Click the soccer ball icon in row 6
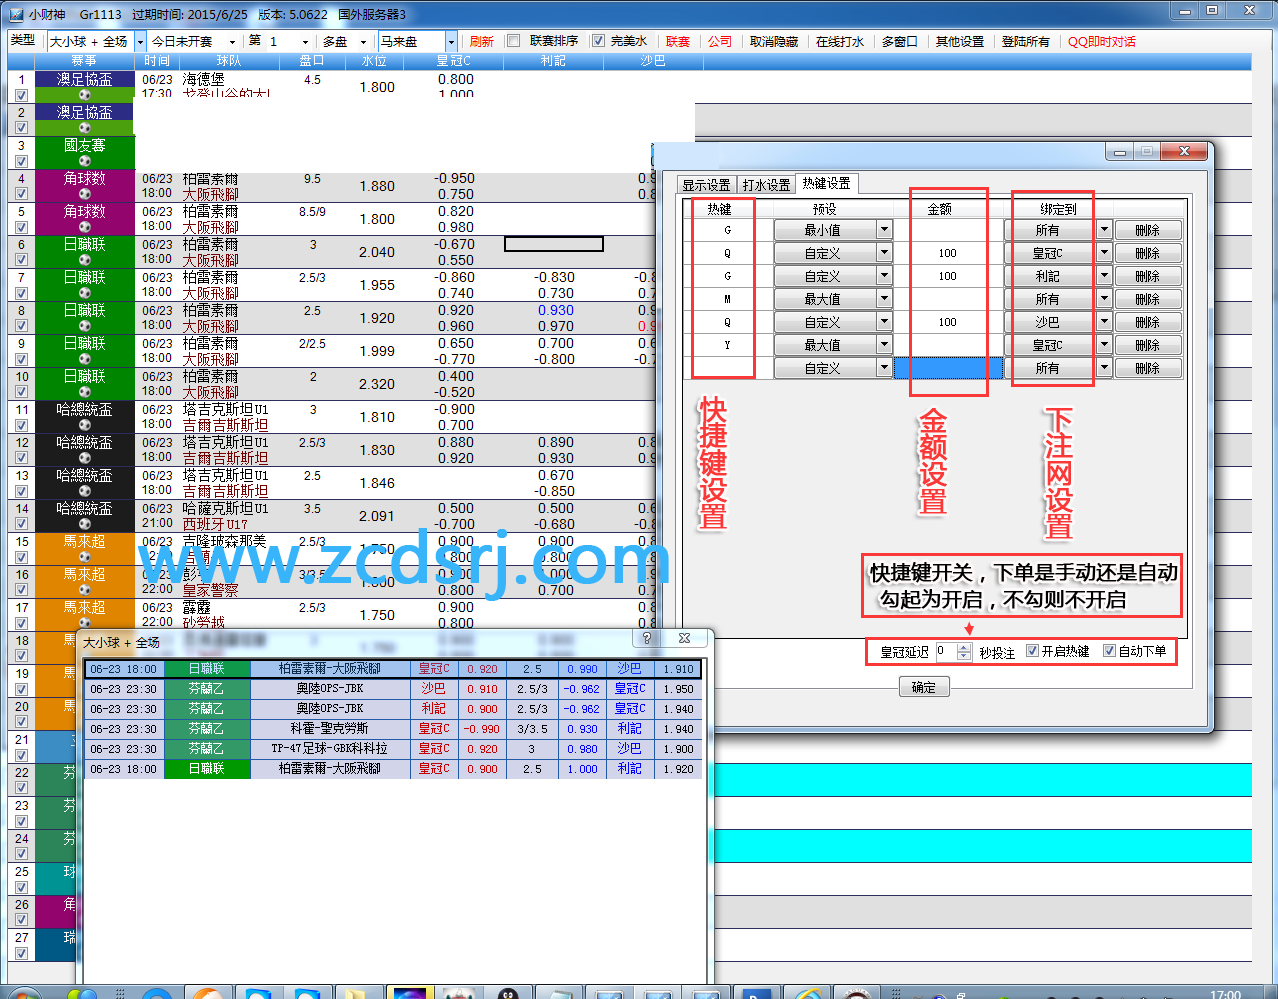The height and width of the screenshot is (999, 1278). coord(85,260)
